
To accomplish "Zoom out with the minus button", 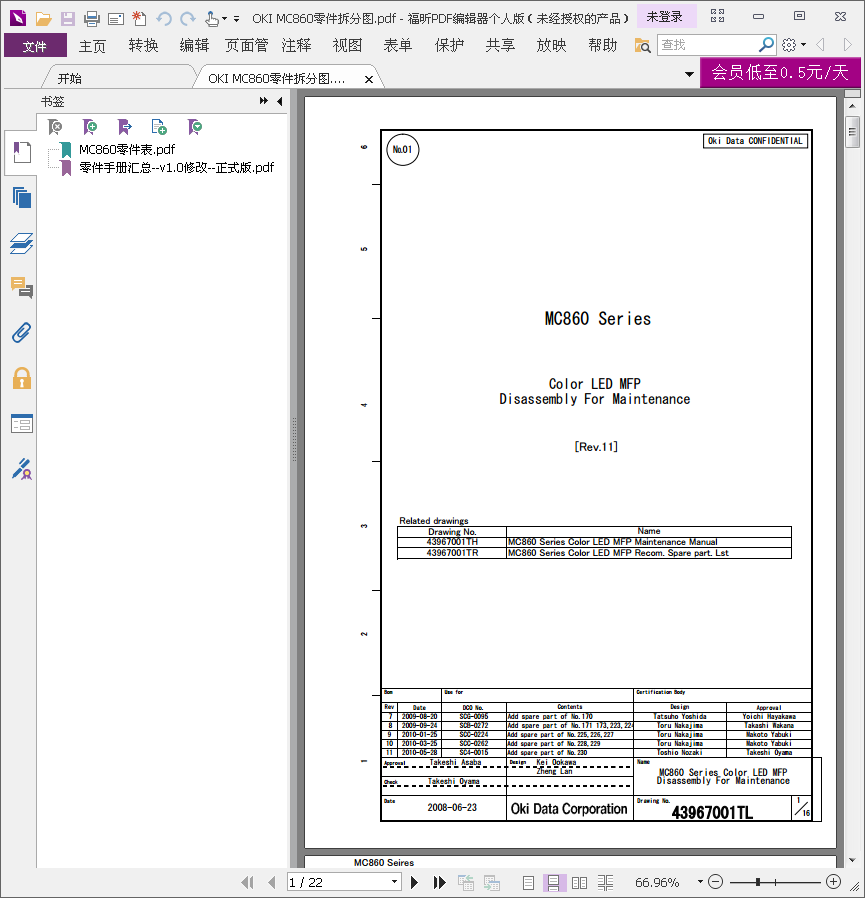I will [x=715, y=882].
